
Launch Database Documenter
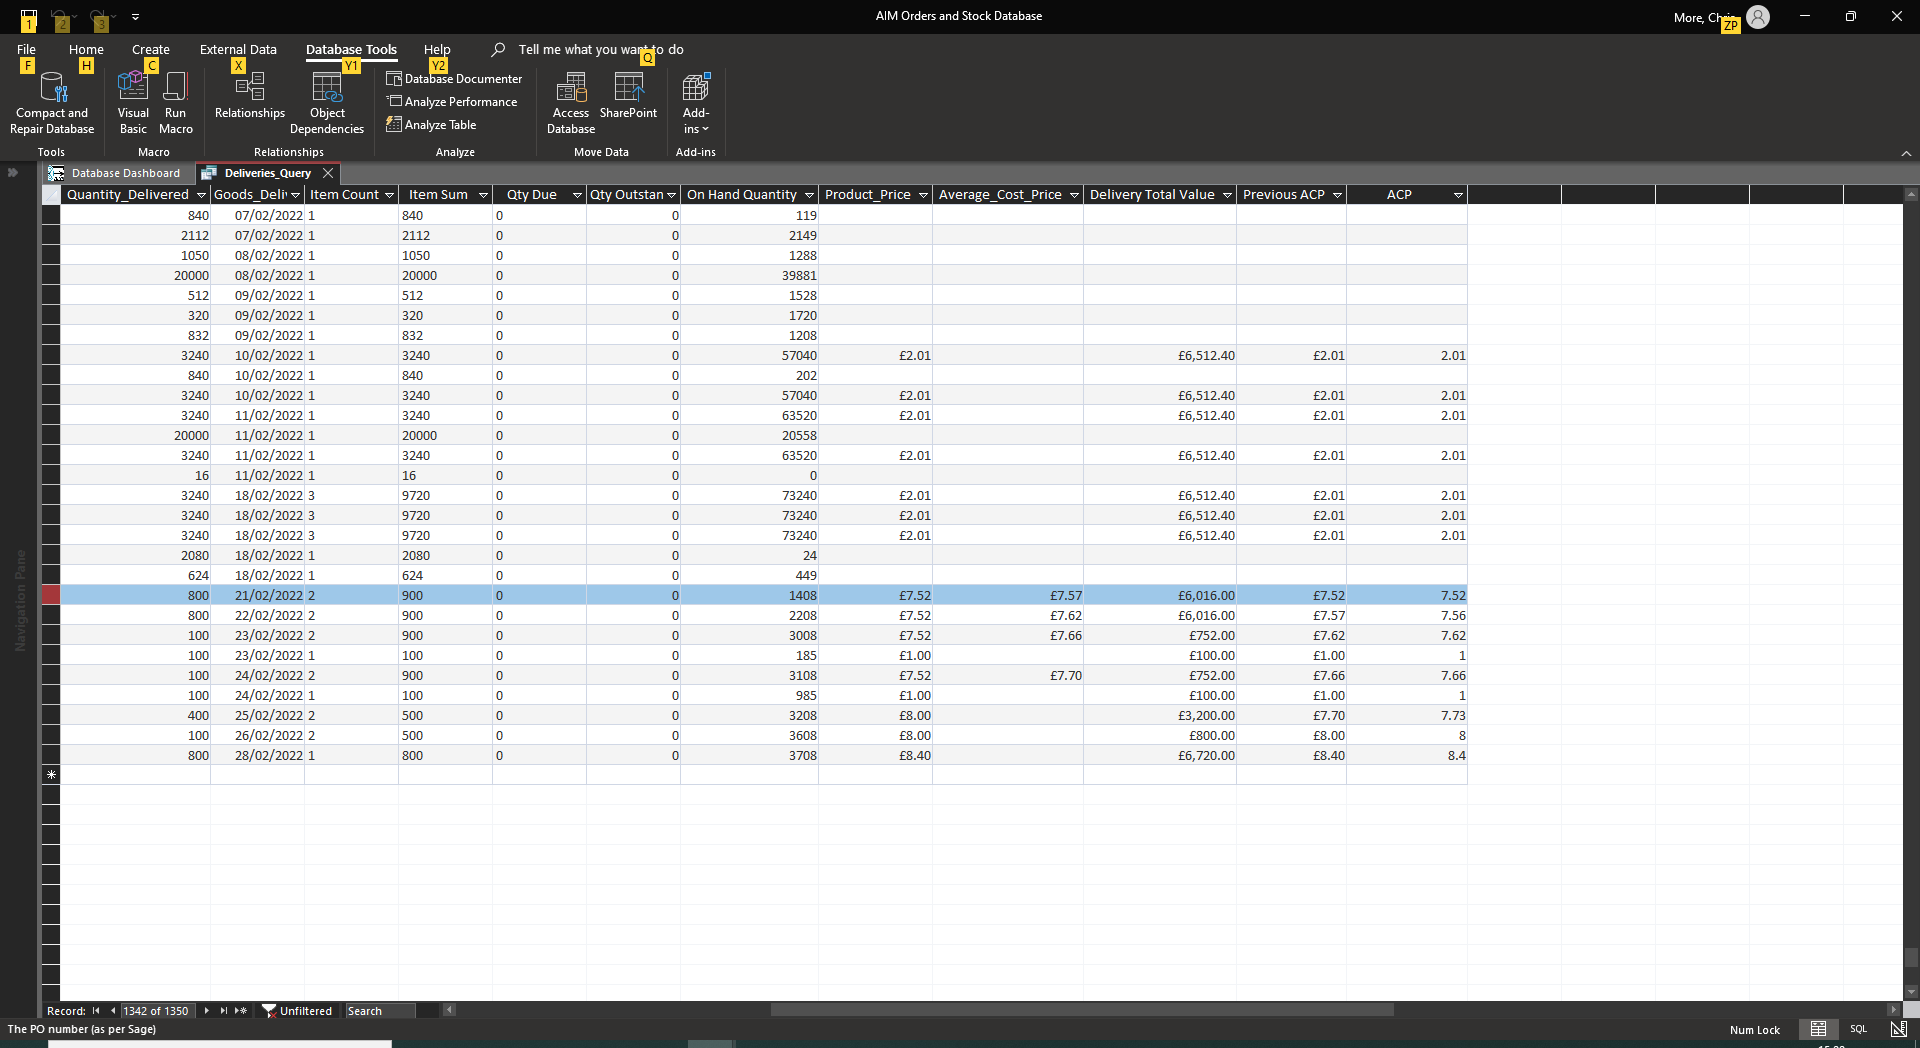454,79
